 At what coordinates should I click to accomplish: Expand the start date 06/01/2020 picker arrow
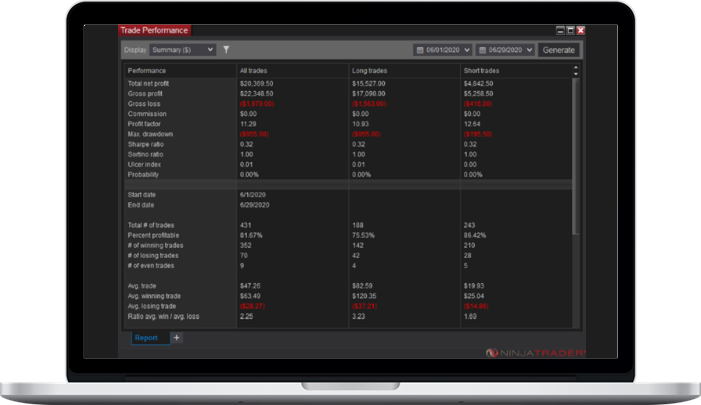pos(468,50)
